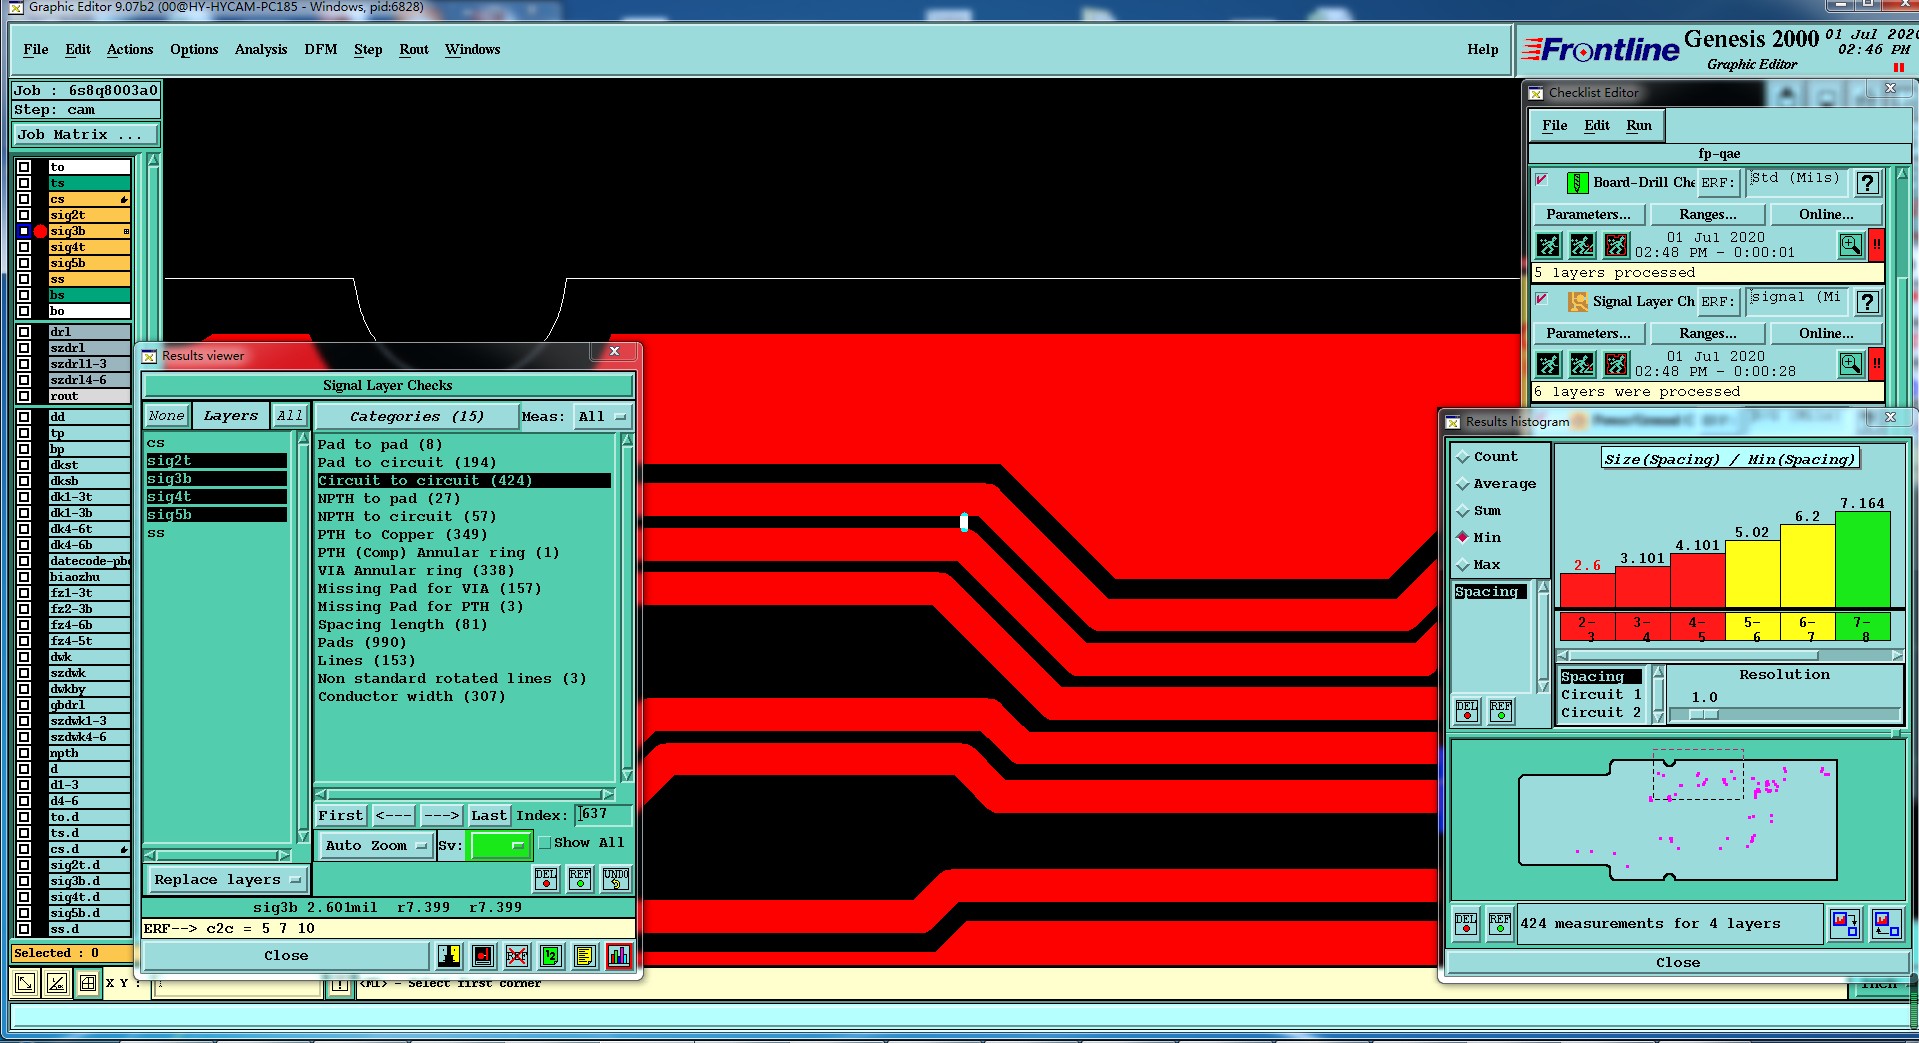
Task: Click DEL icon beside measurements count in histogram
Action: pos(1466,923)
